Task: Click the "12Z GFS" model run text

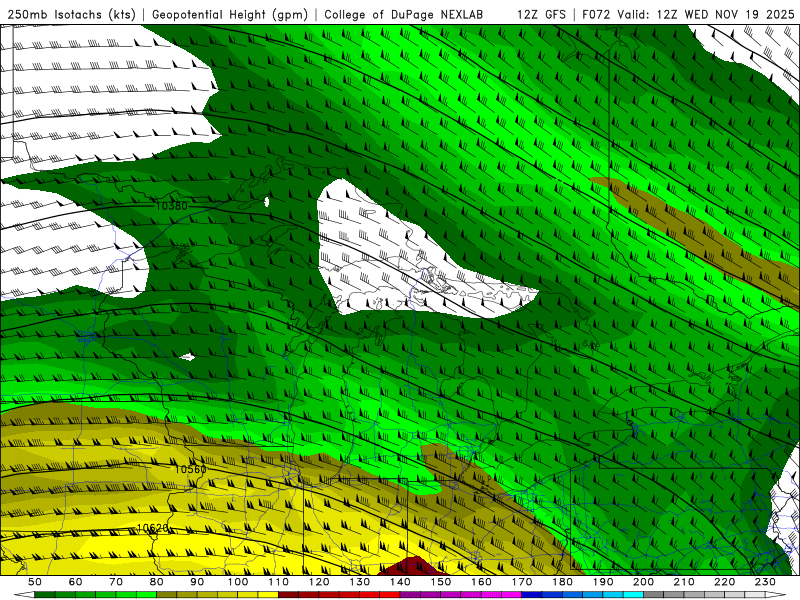Action: 541,15
